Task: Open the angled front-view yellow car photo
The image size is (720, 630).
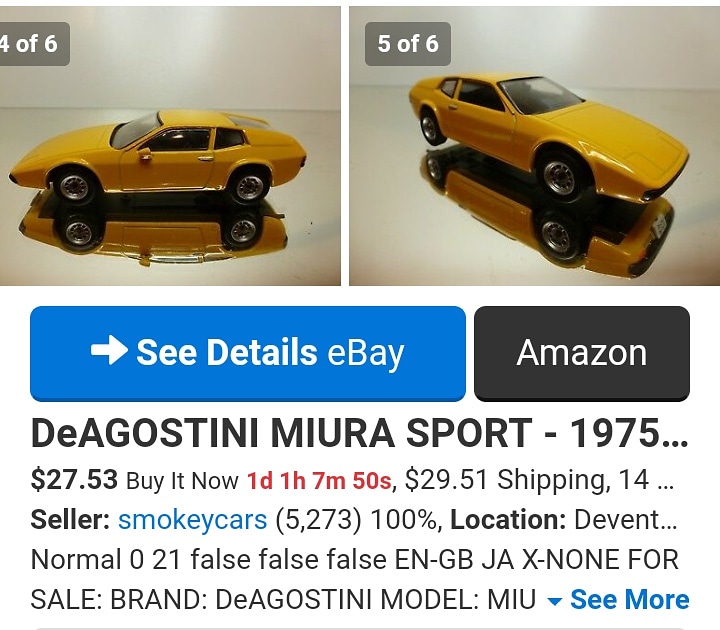Action: point(534,146)
